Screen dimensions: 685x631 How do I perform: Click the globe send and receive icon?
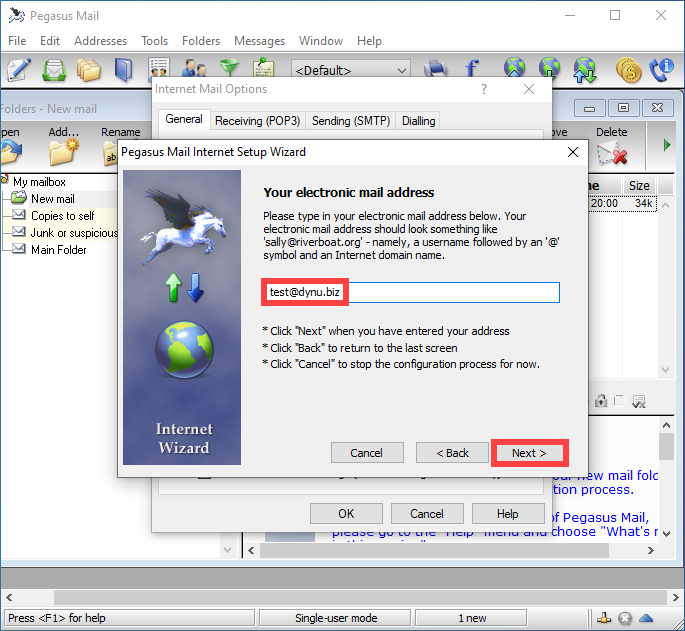(x=585, y=70)
